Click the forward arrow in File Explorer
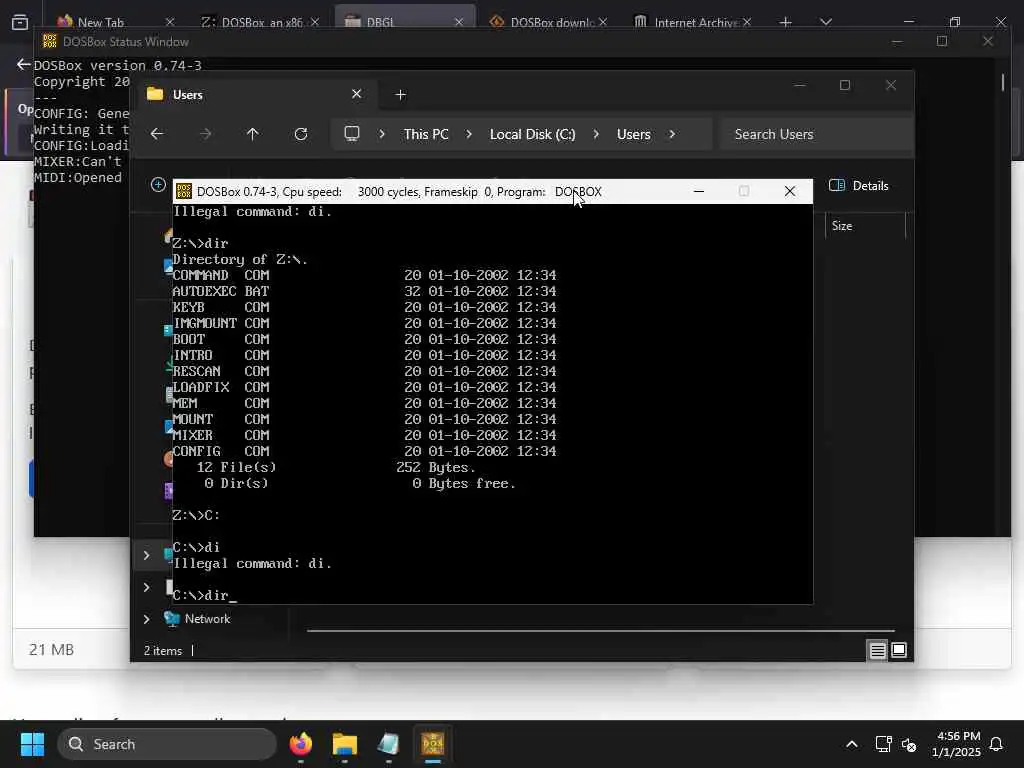 coord(206,134)
